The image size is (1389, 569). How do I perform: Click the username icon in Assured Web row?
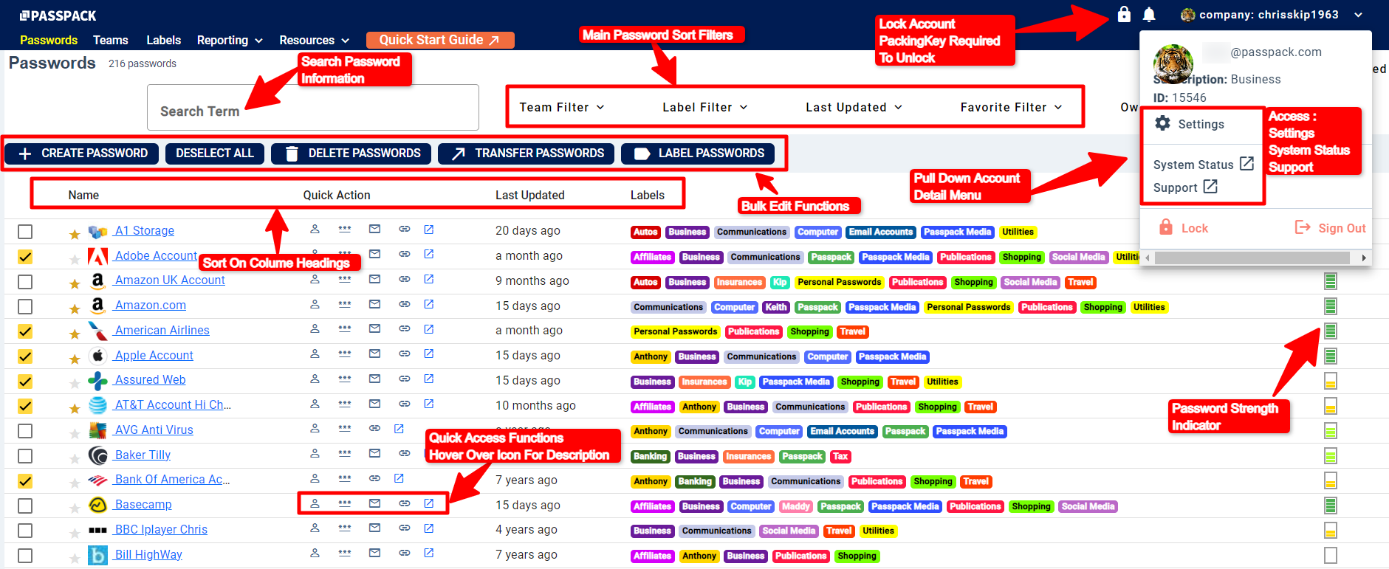[x=314, y=380]
